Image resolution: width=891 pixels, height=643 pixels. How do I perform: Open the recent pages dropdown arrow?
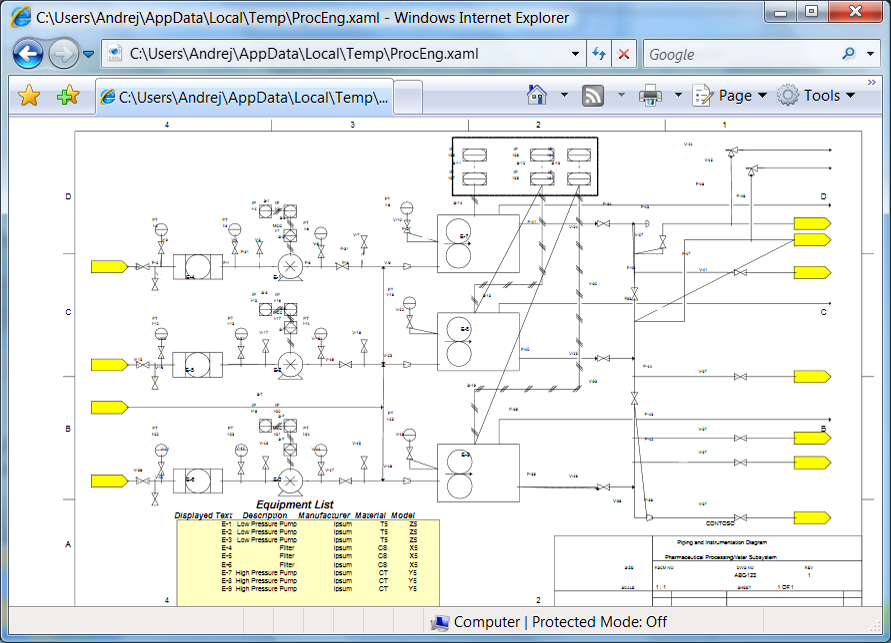(89, 54)
